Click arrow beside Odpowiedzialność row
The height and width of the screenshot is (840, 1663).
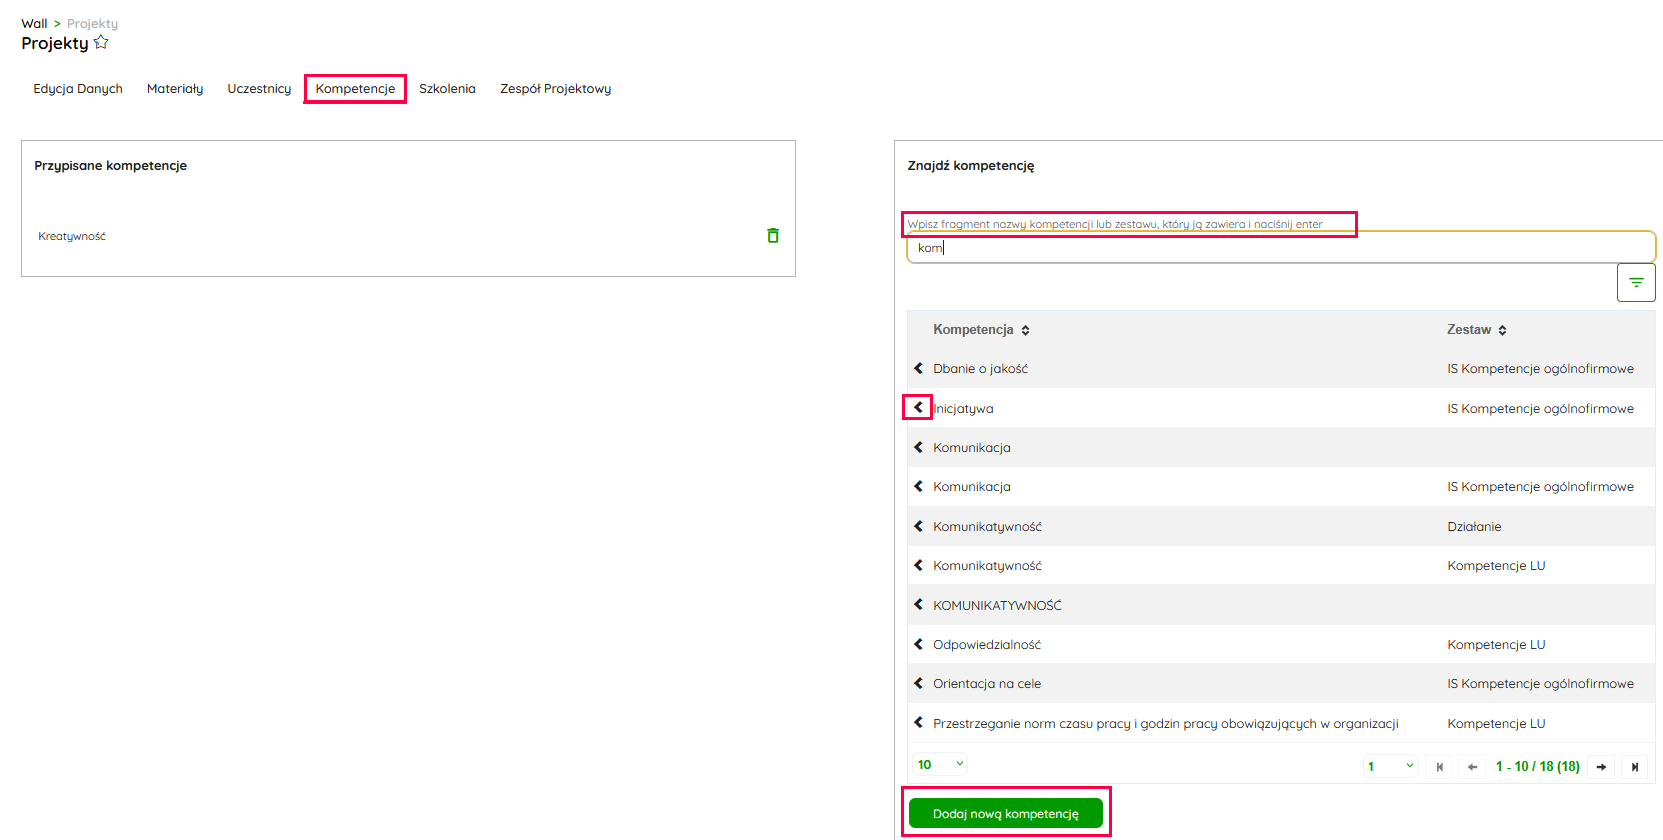(918, 645)
